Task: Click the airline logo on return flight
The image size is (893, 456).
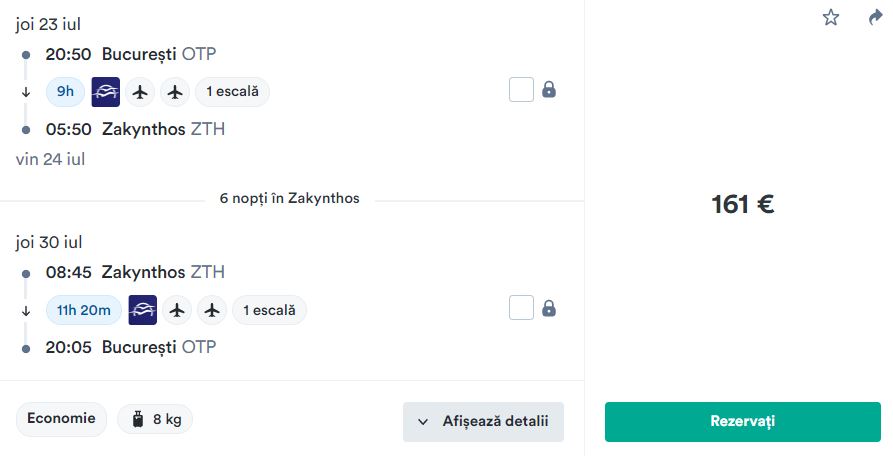Action: [143, 310]
